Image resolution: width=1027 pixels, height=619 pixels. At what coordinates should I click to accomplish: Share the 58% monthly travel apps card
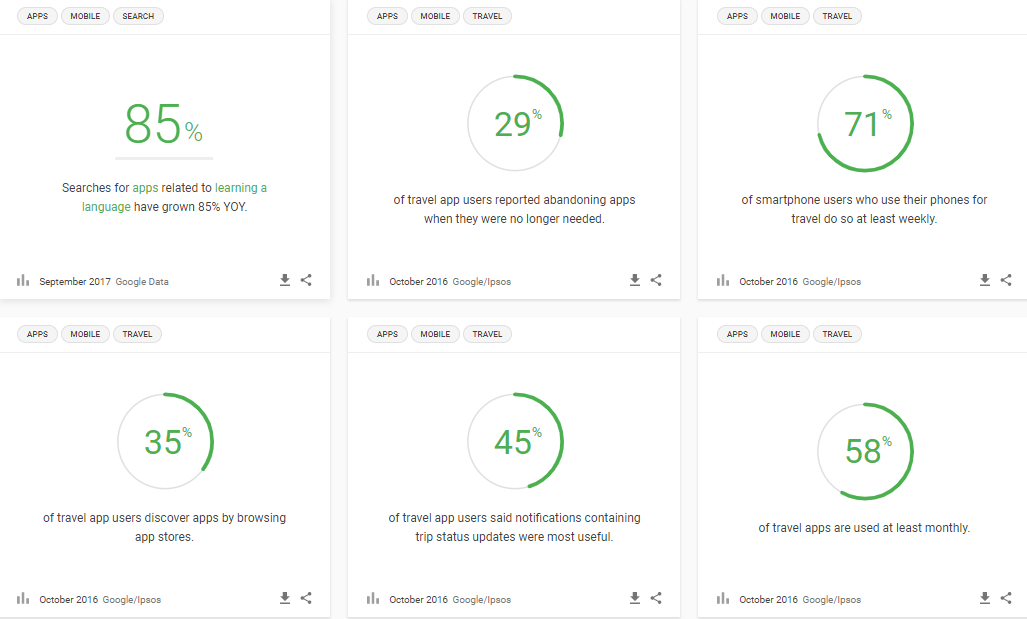1006,597
